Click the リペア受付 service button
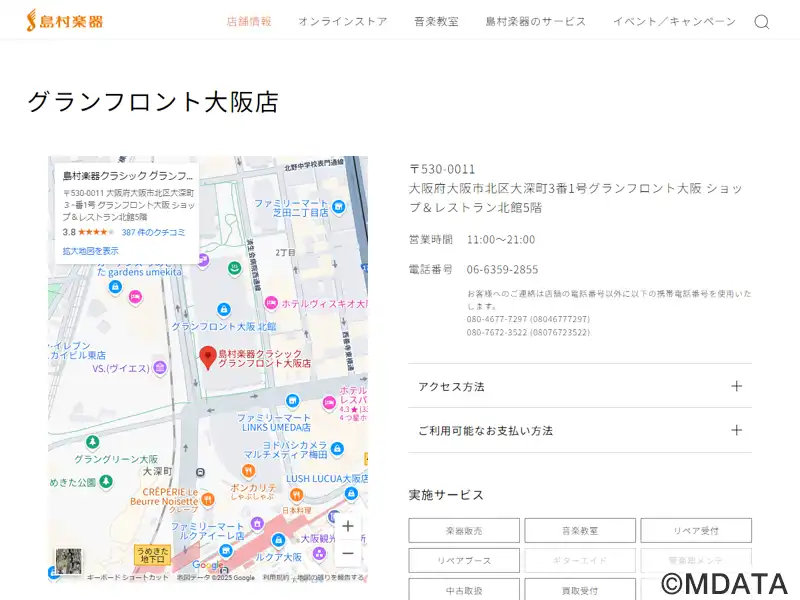The width and height of the screenshot is (800, 600). [696, 531]
